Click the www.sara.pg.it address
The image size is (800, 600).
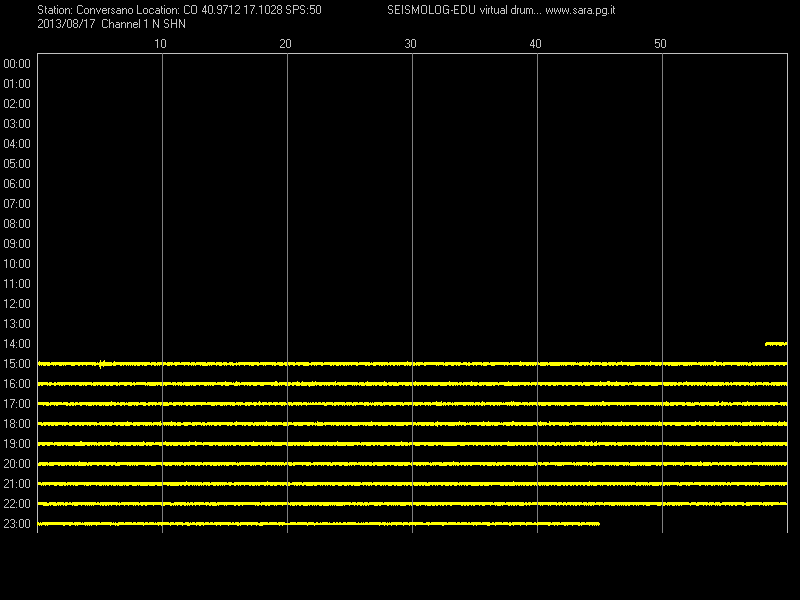580,10
